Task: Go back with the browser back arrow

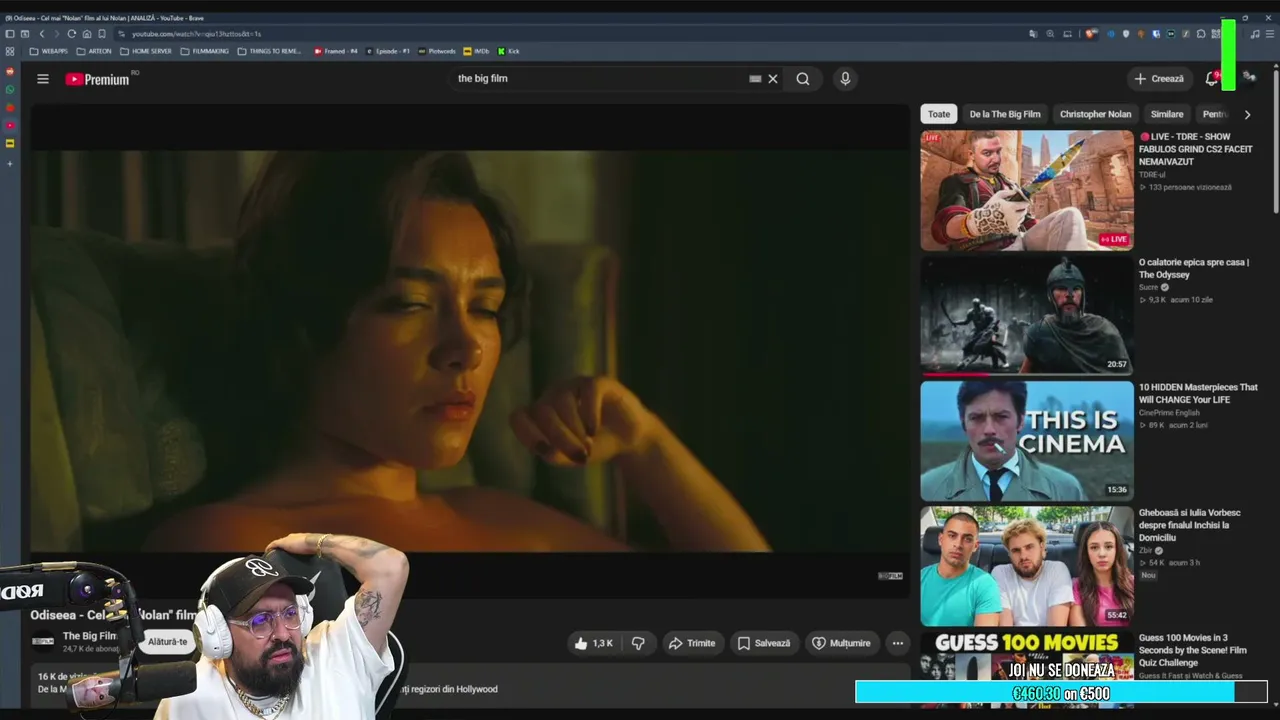Action: pyautogui.click(x=42, y=34)
